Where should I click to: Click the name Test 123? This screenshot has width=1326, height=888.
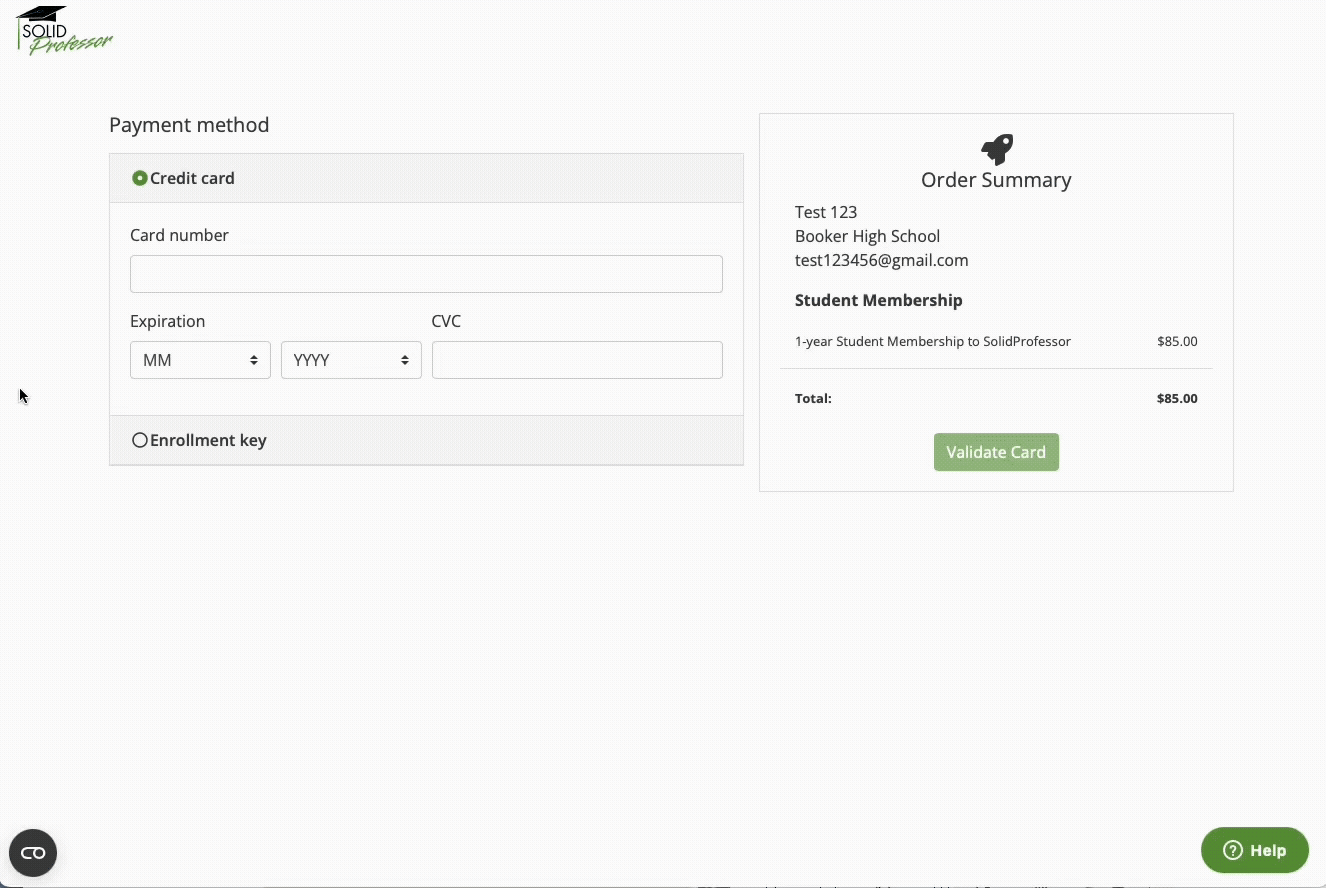(x=826, y=212)
